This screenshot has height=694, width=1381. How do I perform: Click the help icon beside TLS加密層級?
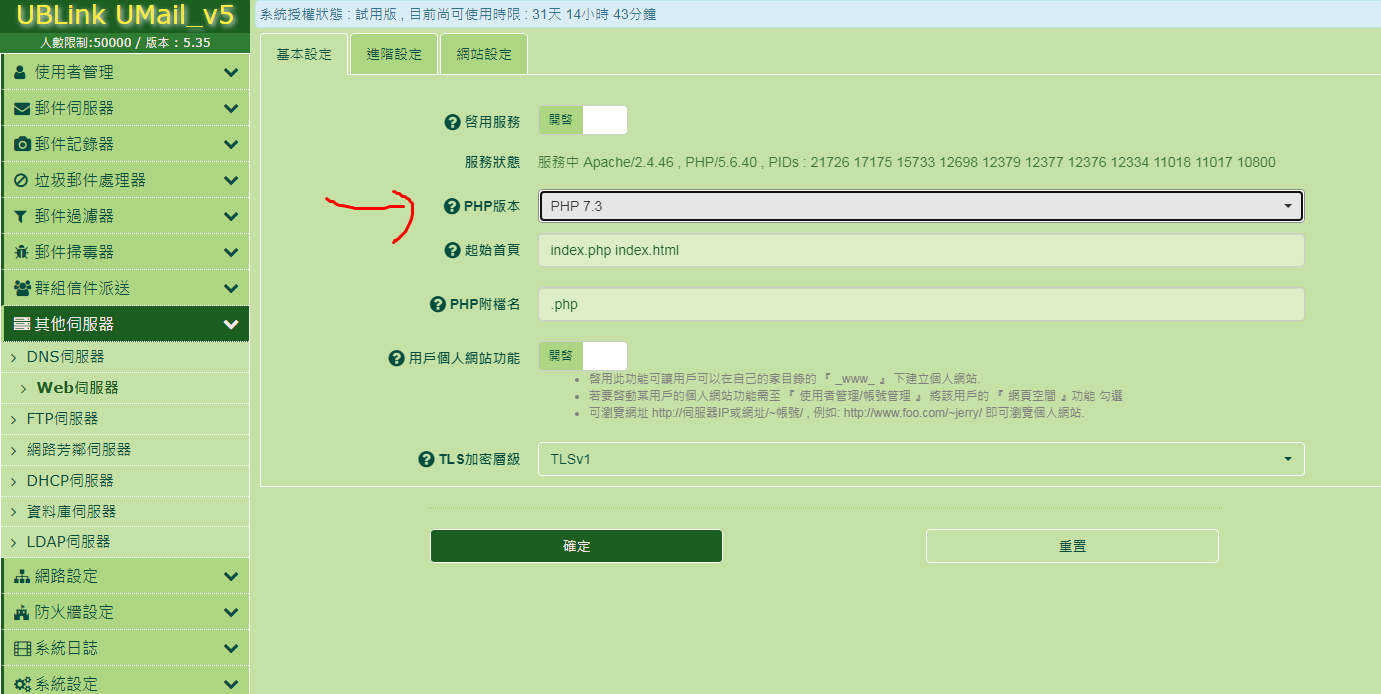click(425, 460)
